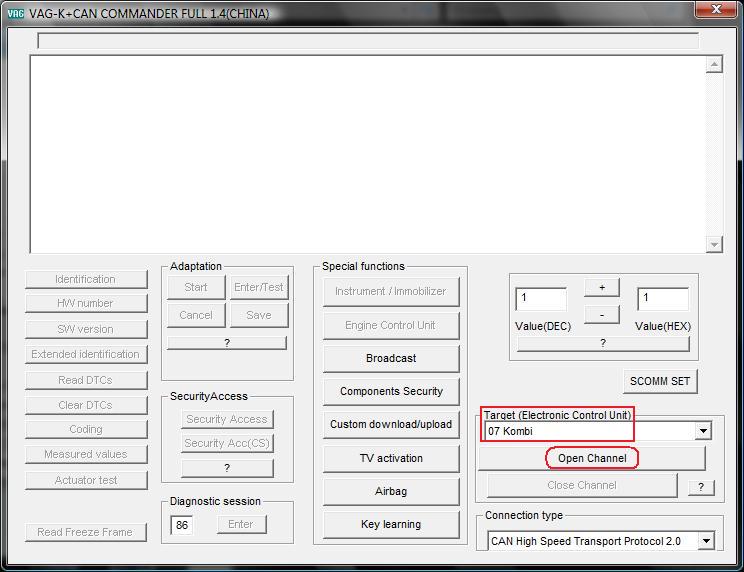
Task: Click the disabled Close Channel button
Action: (582, 485)
